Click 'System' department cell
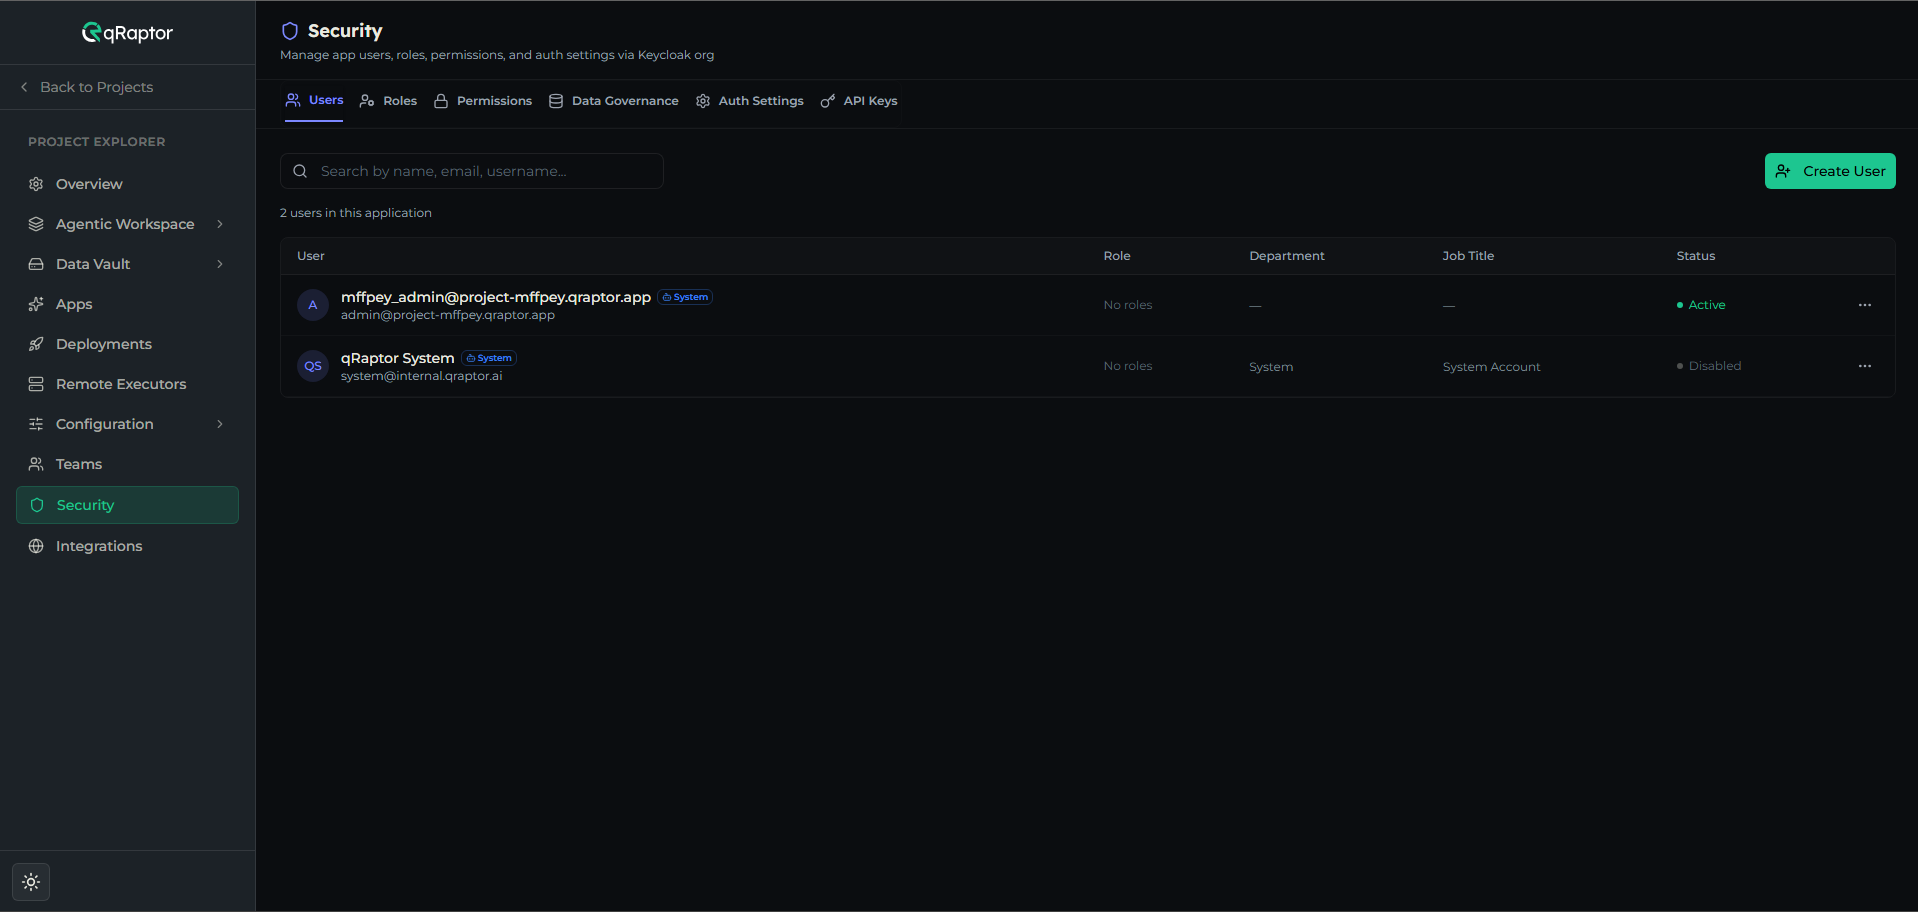 pos(1271,367)
